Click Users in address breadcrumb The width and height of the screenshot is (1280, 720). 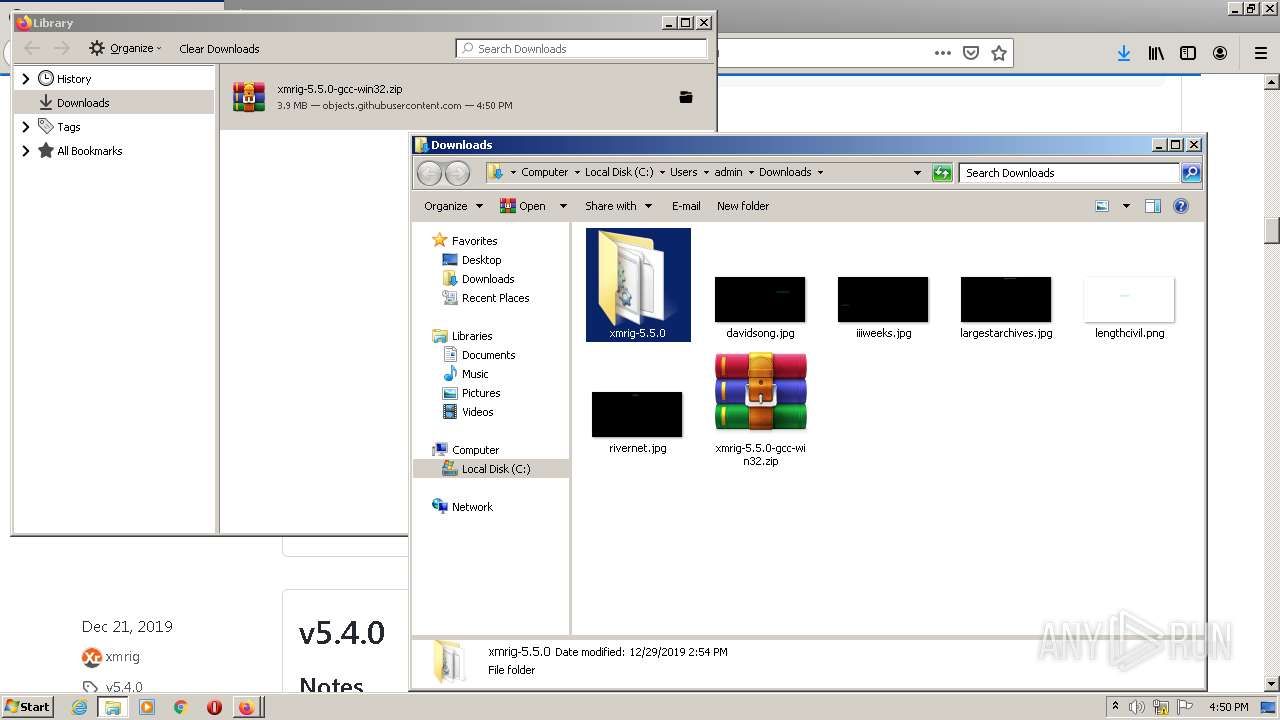click(x=684, y=172)
